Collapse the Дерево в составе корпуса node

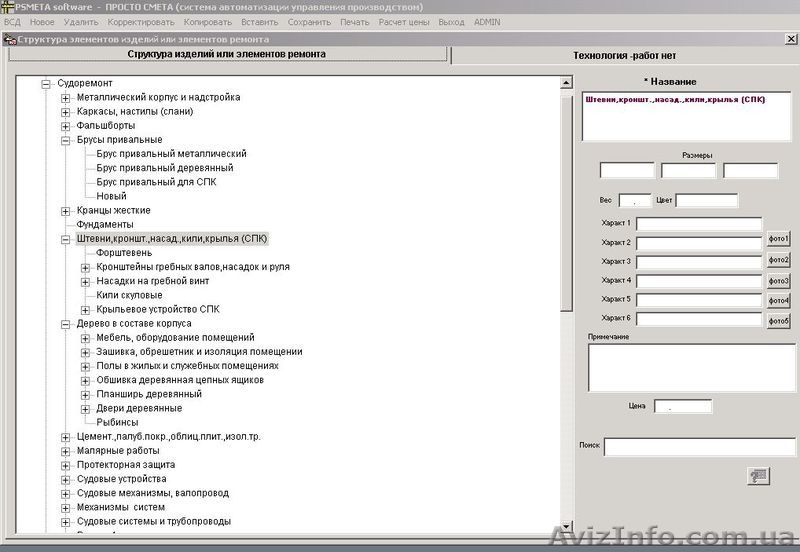66,324
